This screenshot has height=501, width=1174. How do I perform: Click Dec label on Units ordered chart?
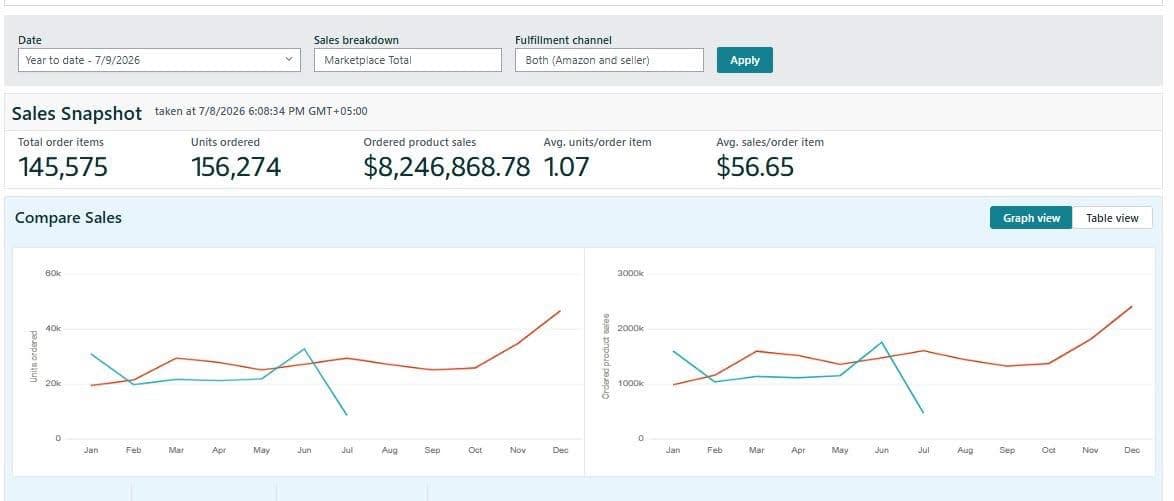click(x=560, y=450)
